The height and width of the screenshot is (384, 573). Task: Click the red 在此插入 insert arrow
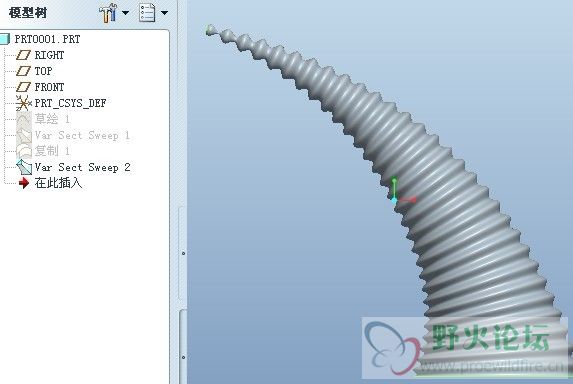point(24,183)
